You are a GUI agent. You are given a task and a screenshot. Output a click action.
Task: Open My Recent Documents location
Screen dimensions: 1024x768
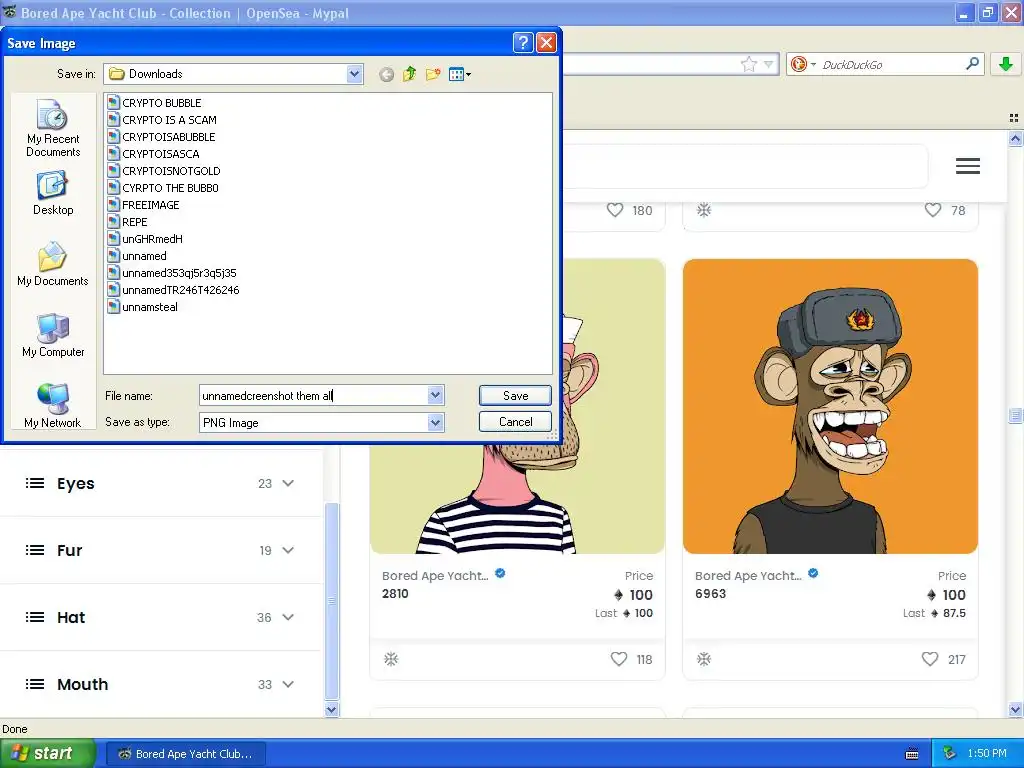pyautogui.click(x=53, y=128)
